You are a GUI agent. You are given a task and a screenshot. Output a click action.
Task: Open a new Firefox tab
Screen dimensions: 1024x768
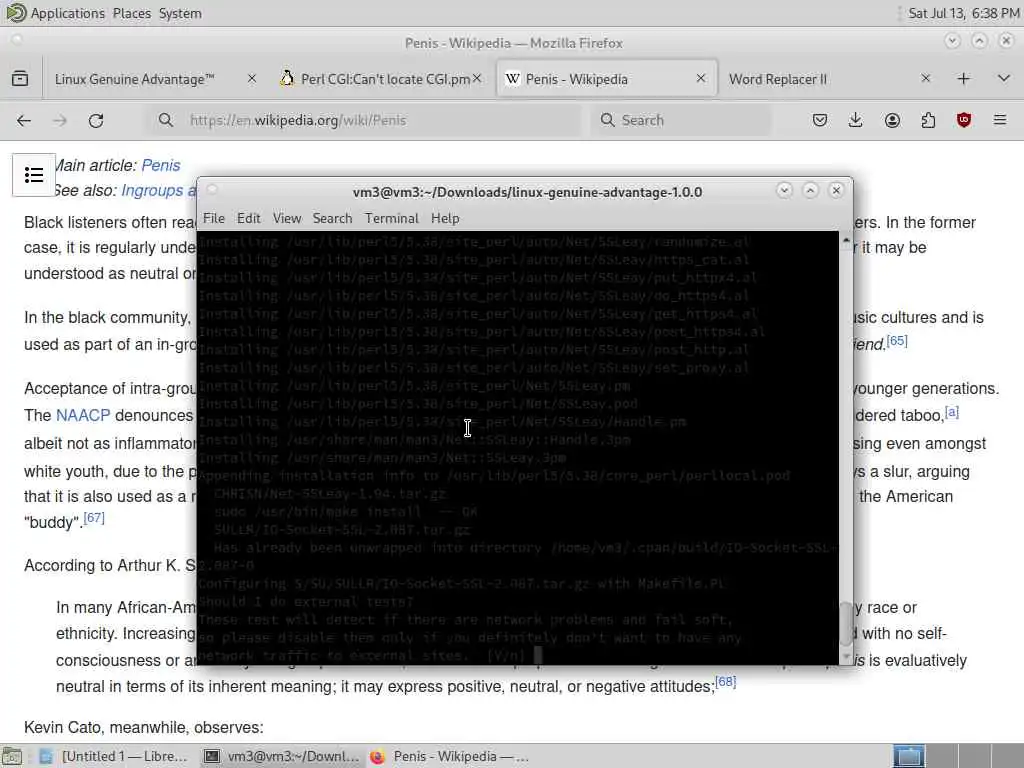point(963,79)
